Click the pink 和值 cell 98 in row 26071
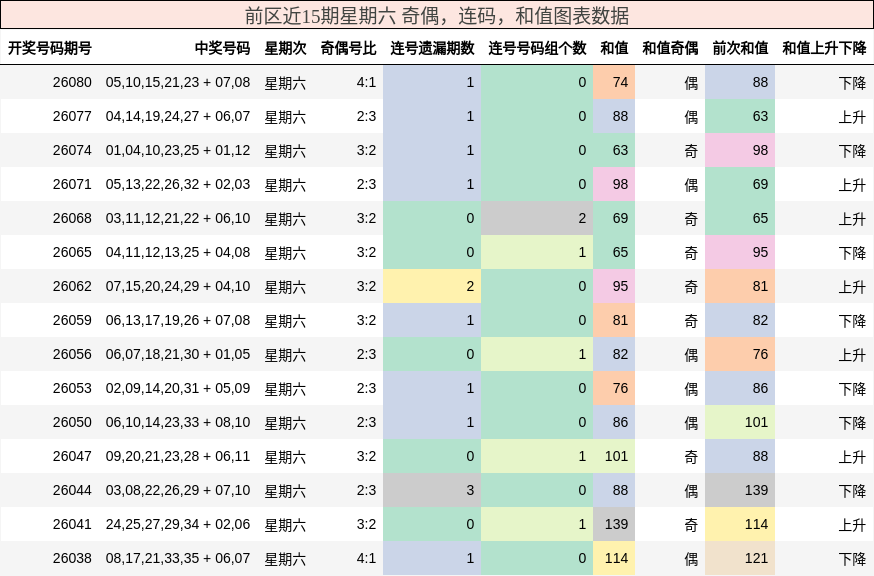 click(x=614, y=185)
